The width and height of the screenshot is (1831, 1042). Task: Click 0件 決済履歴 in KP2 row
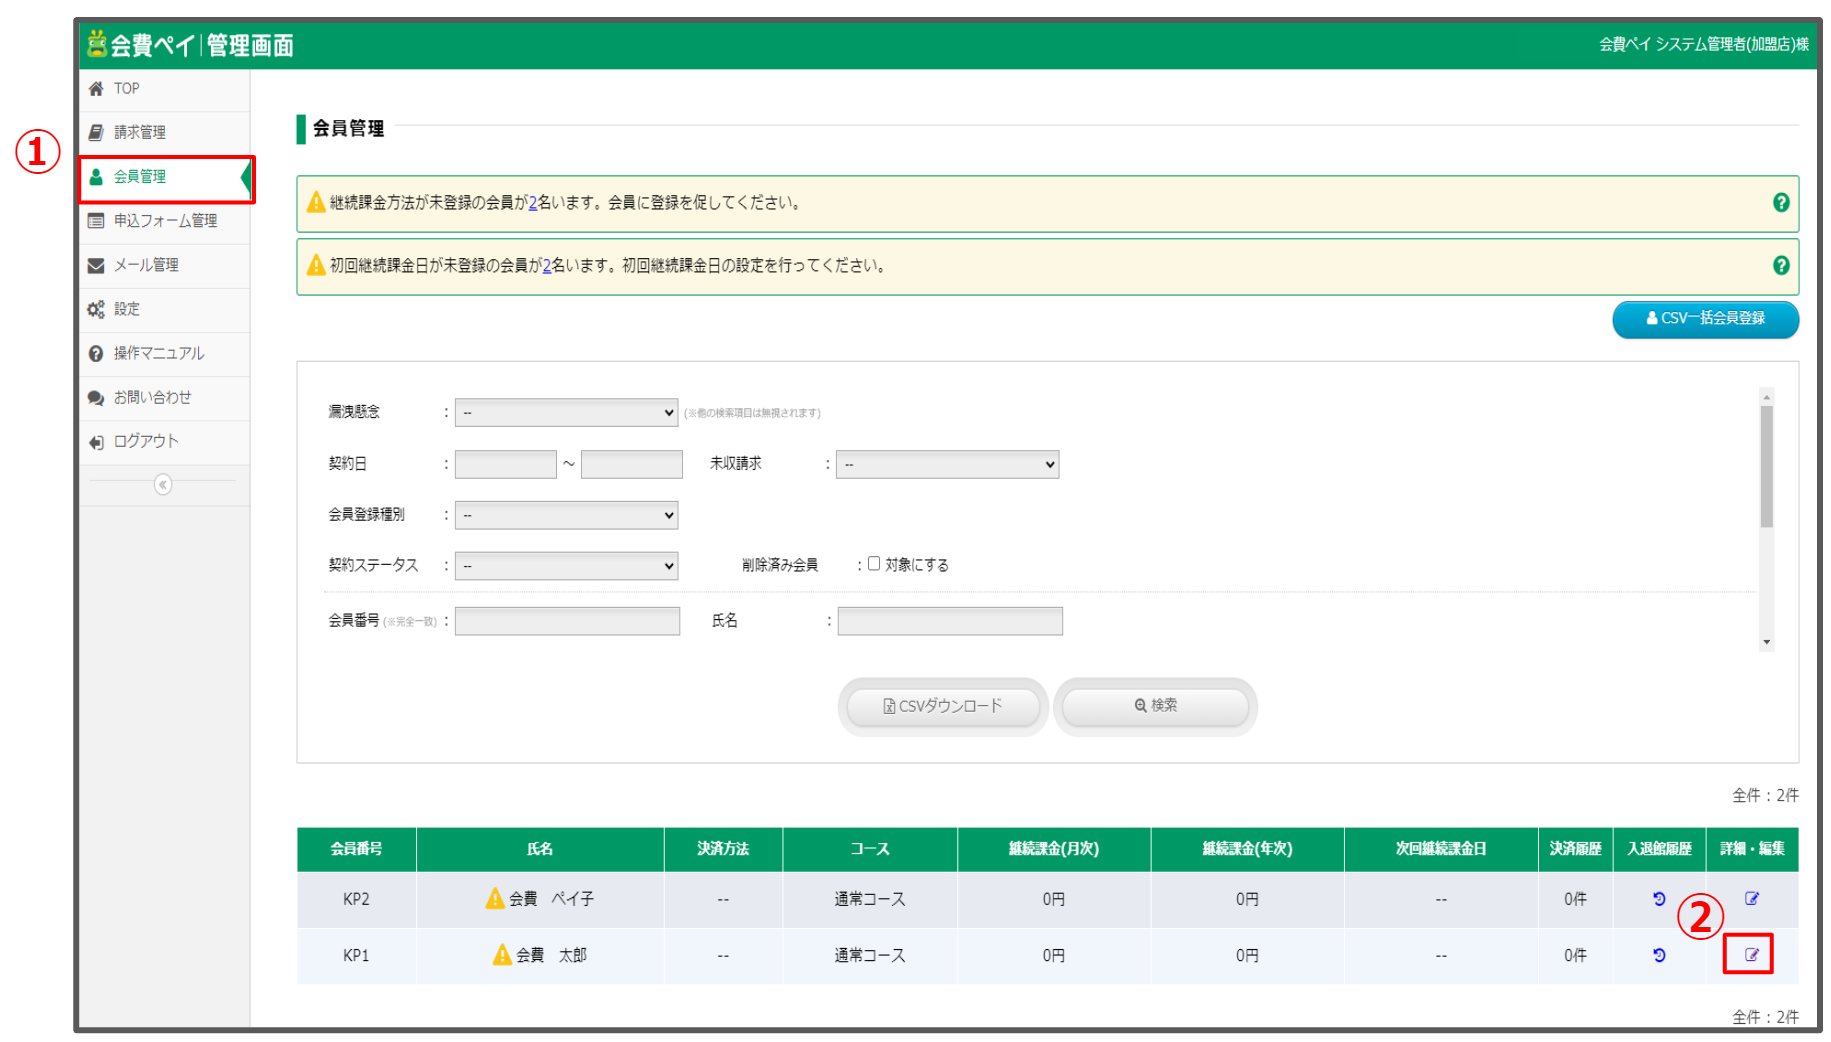pyautogui.click(x=1575, y=899)
